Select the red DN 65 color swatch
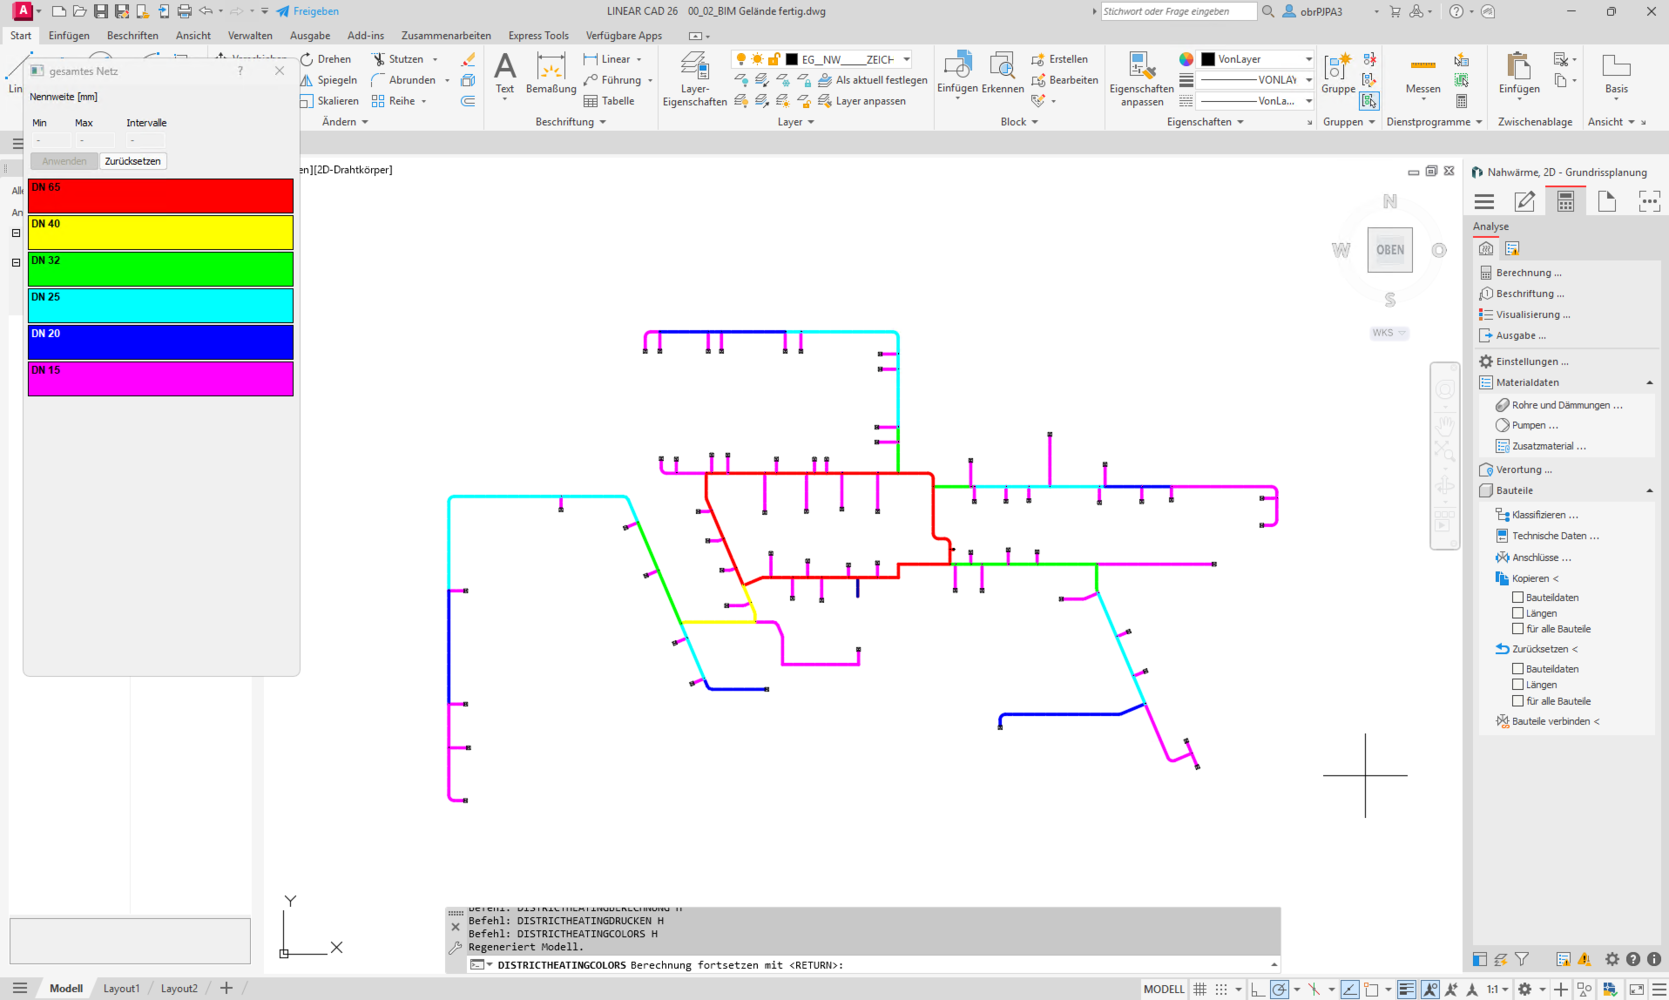 point(160,196)
